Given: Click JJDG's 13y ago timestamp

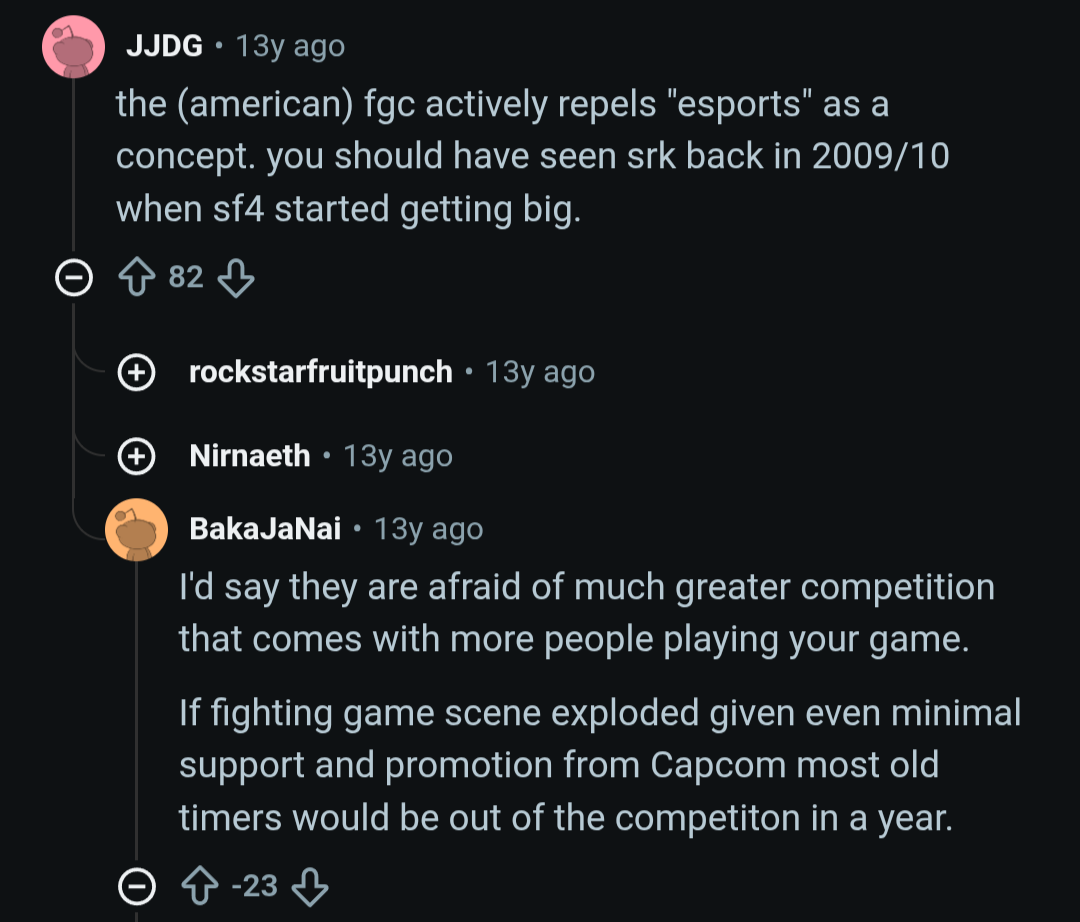Looking at the screenshot, I should pyautogui.click(x=290, y=46).
